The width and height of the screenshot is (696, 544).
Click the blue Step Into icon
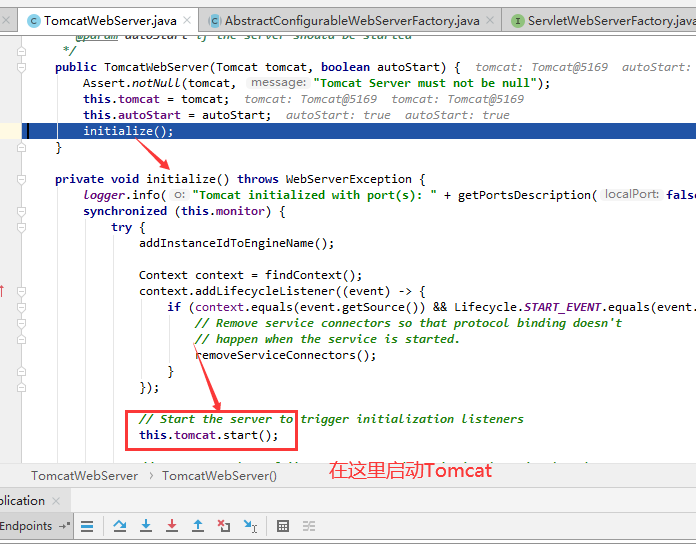tap(146, 526)
